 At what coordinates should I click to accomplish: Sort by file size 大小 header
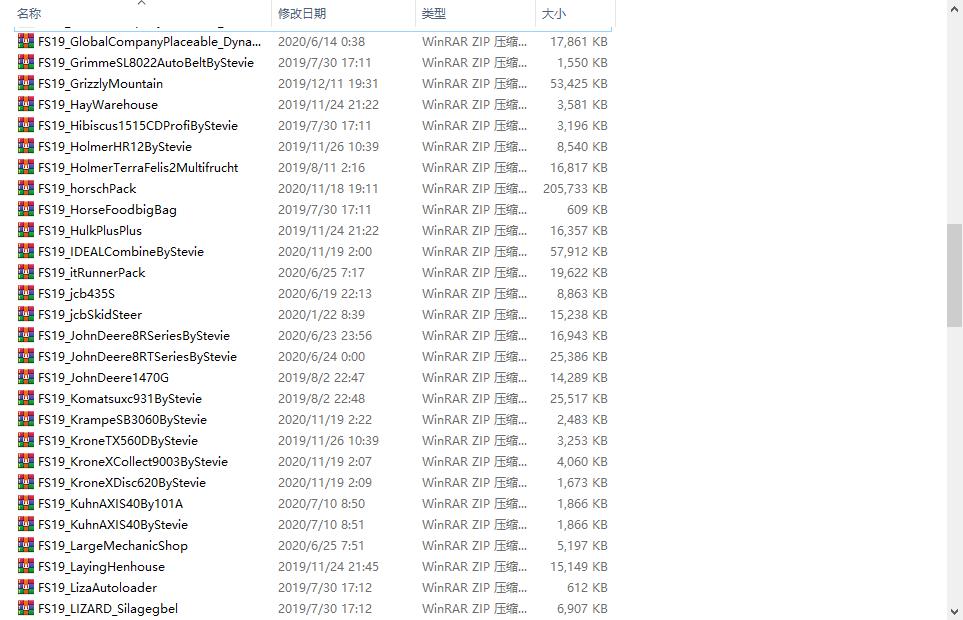[x=575, y=13]
